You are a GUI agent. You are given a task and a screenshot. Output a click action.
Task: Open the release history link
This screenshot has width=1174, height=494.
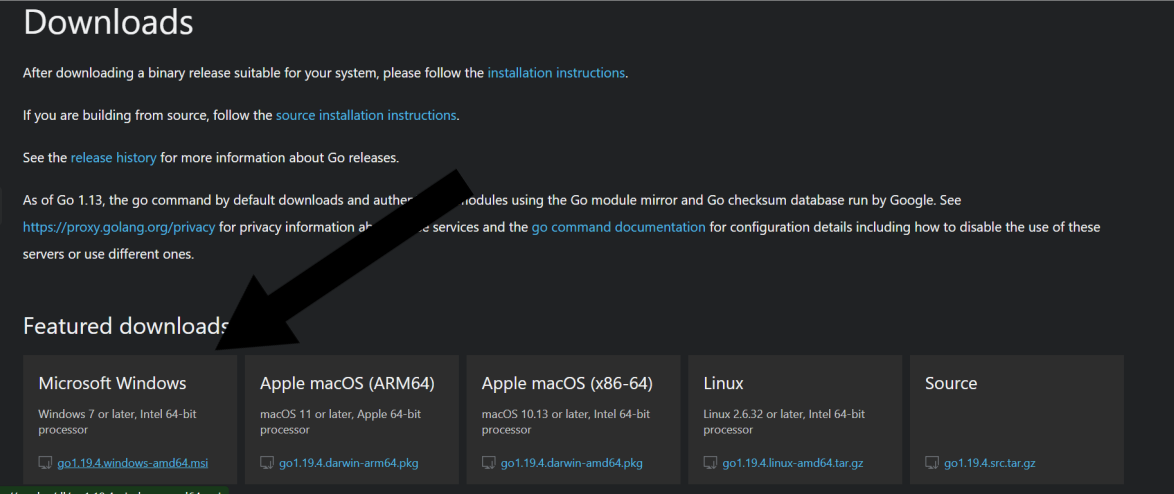[x=114, y=158]
